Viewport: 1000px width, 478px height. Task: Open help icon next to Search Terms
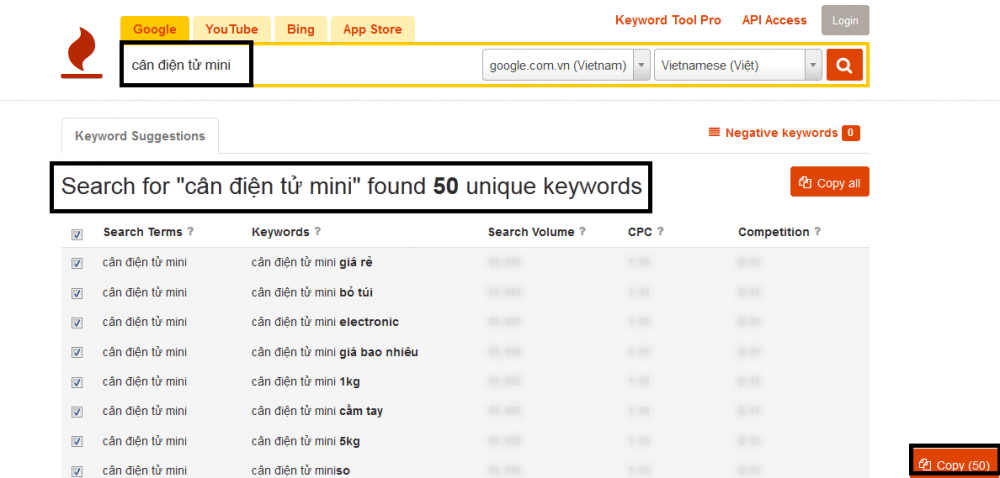tap(190, 231)
